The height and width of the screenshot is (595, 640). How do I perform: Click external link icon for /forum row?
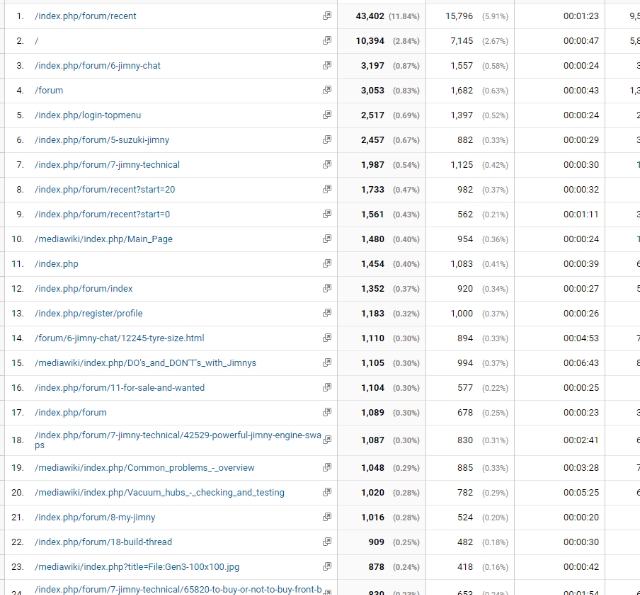point(327,90)
